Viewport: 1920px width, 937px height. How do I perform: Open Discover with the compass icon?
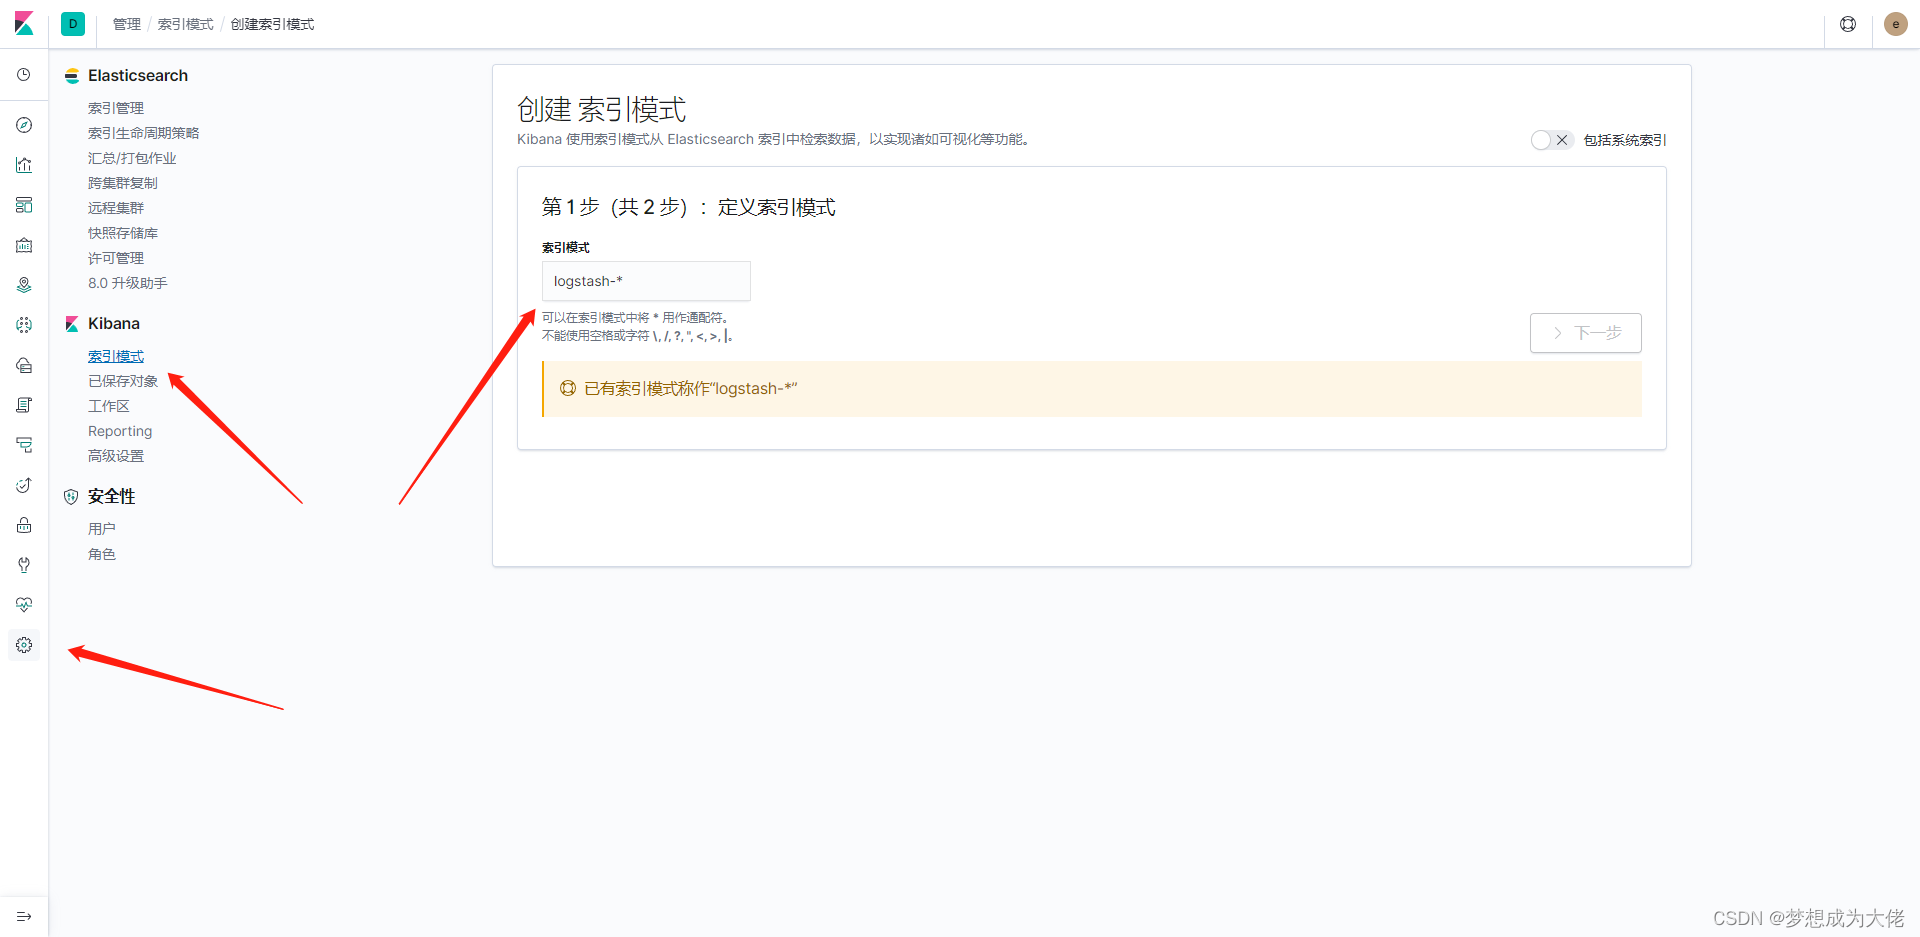24,125
